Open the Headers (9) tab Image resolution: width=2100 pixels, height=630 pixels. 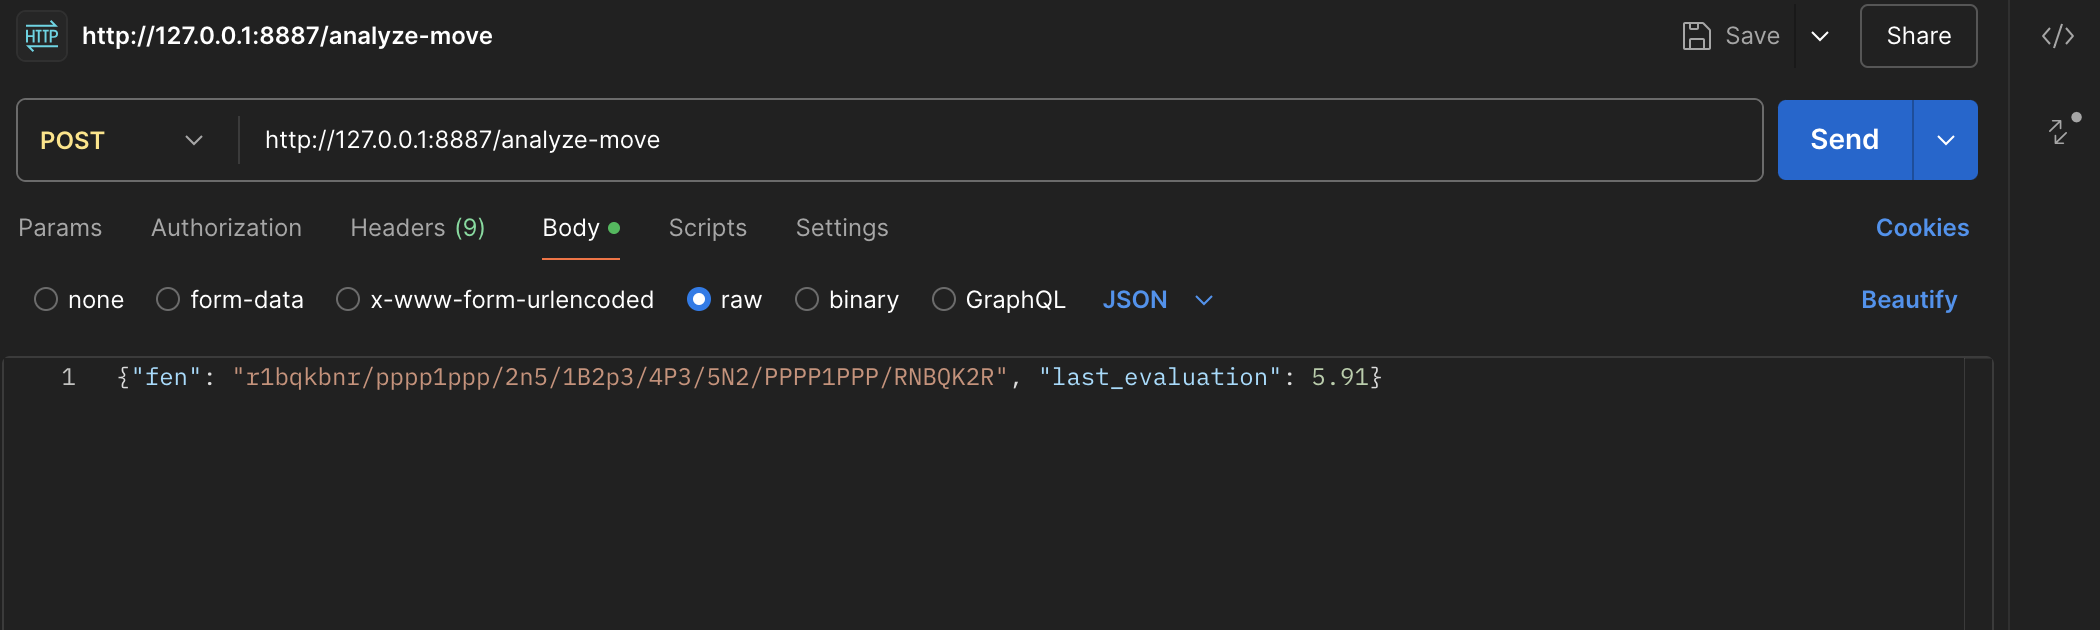417,228
